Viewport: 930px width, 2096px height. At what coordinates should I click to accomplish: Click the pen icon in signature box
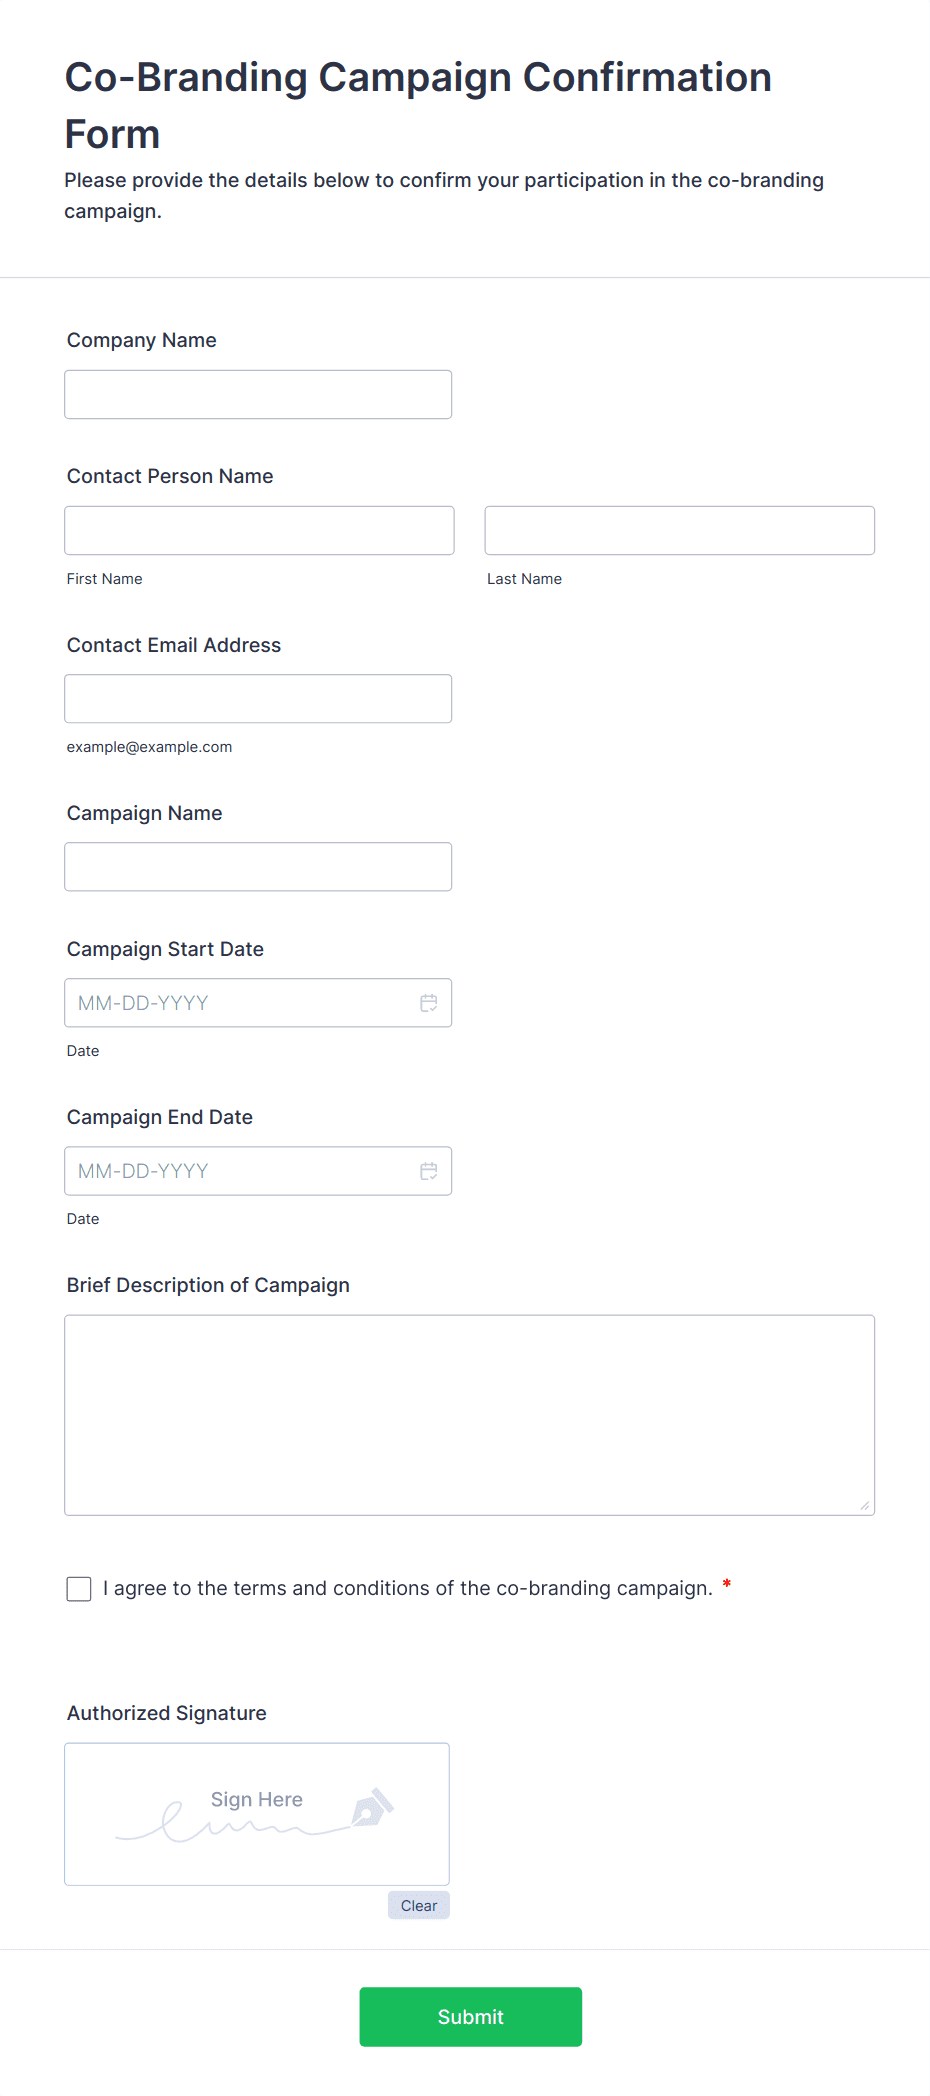(x=372, y=1808)
